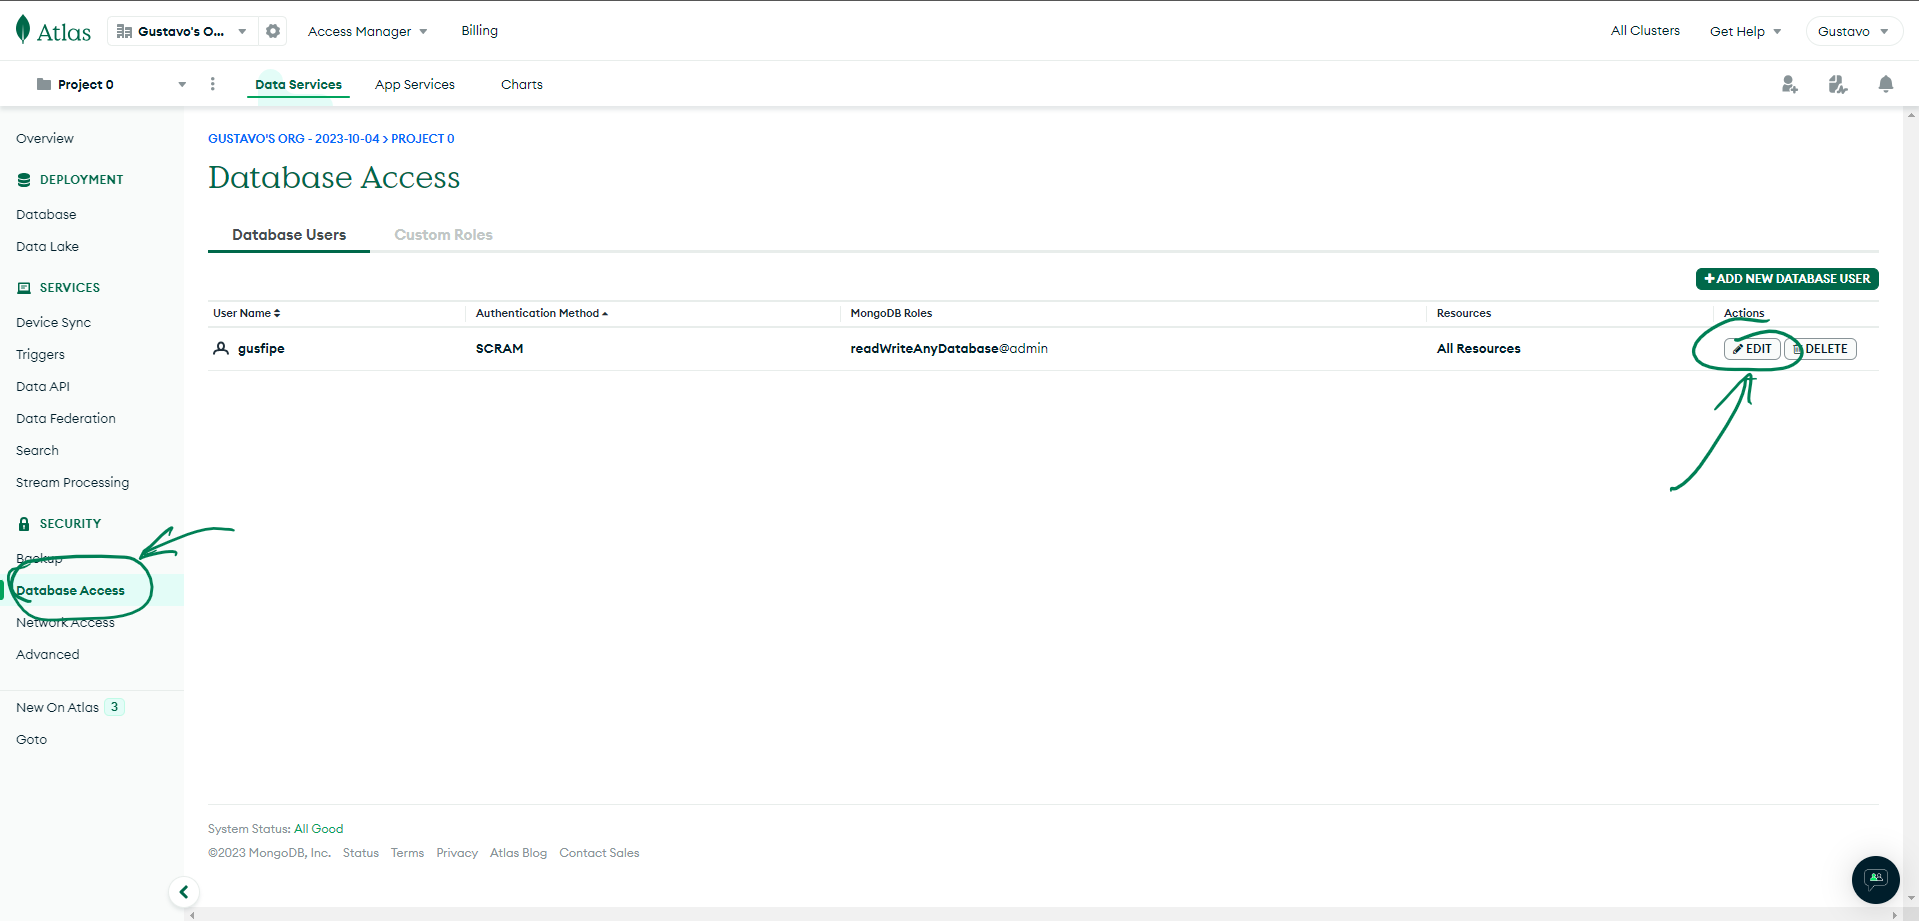The image size is (1919, 921).
Task: Open the Billing menu item
Action: (x=479, y=31)
